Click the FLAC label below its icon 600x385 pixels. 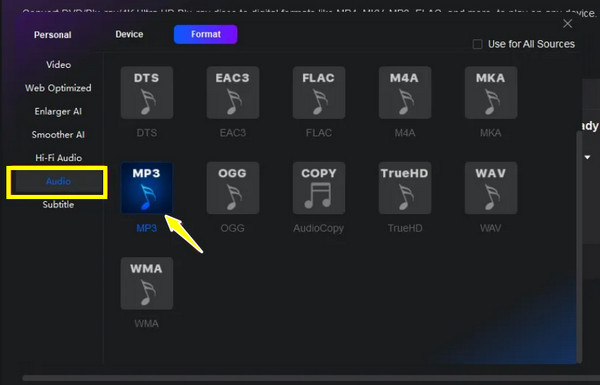(319, 133)
